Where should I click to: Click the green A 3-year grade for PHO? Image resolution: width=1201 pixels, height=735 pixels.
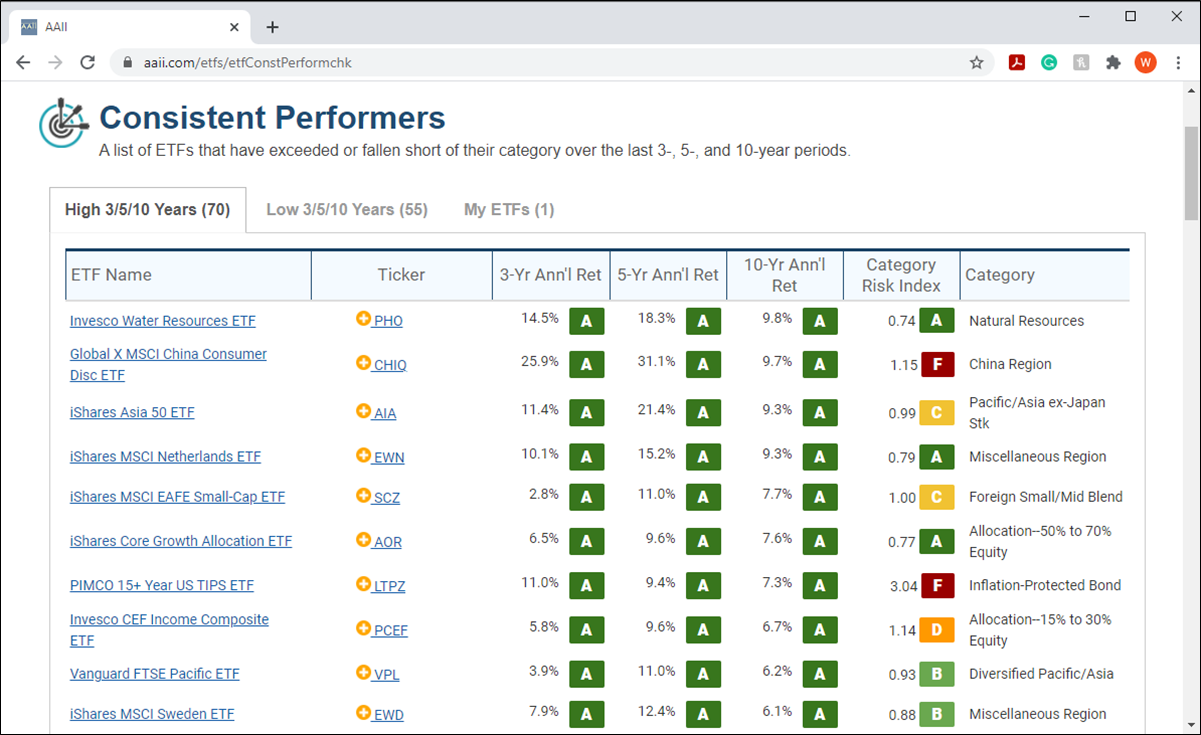[586, 321]
